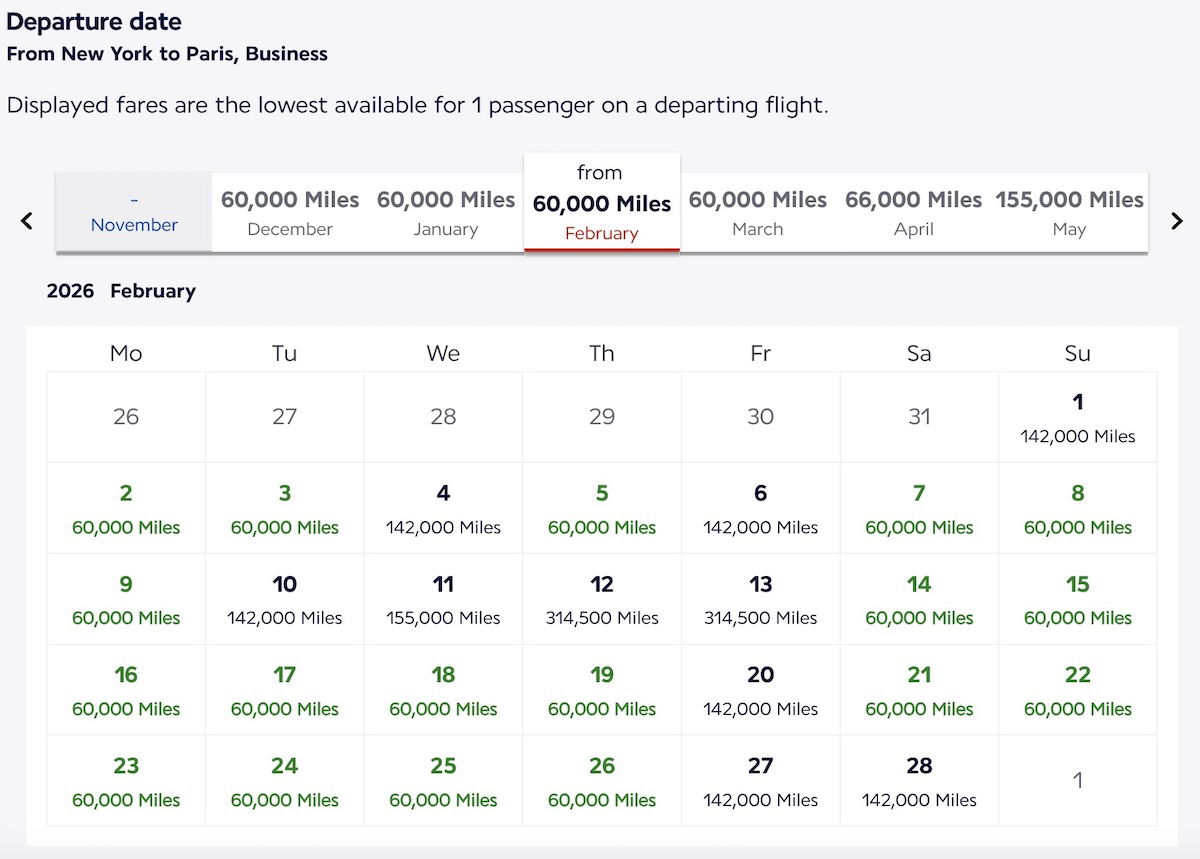This screenshot has width=1200, height=859.
Task: Click the November month tab
Action: [x=134, y=212]
